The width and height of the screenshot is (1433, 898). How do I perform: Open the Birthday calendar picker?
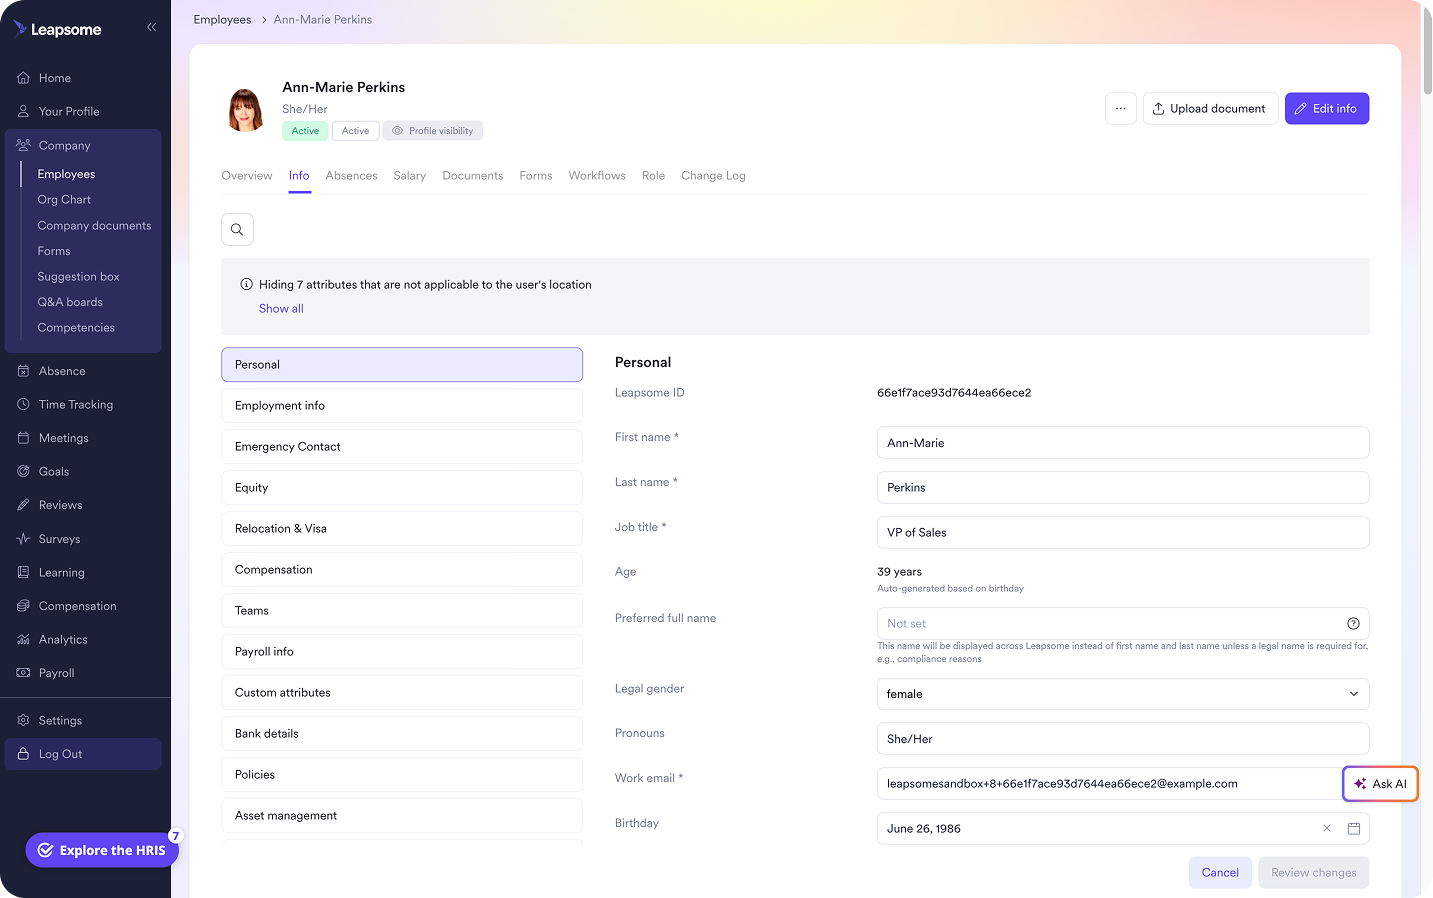click(x=1354, y=828)
